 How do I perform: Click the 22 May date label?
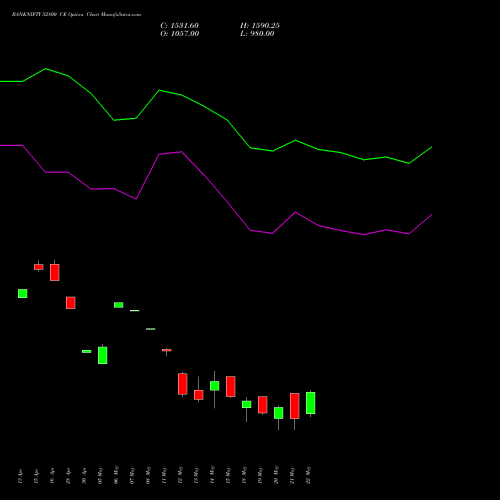[308, 475]
